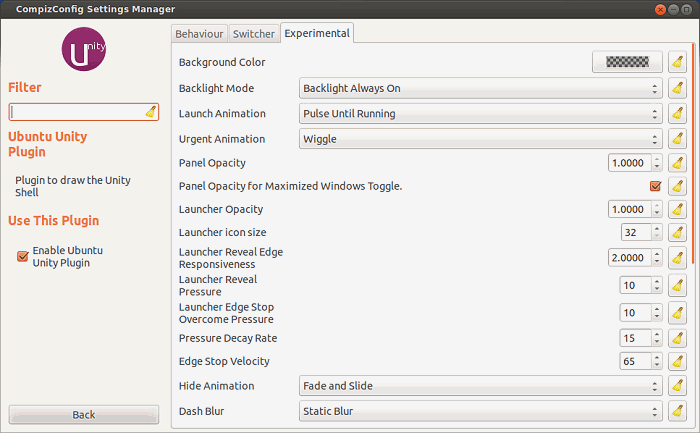Decrease Launcher Reveal Pressure with down arrow
700x433 pixels.
[657, 289]
